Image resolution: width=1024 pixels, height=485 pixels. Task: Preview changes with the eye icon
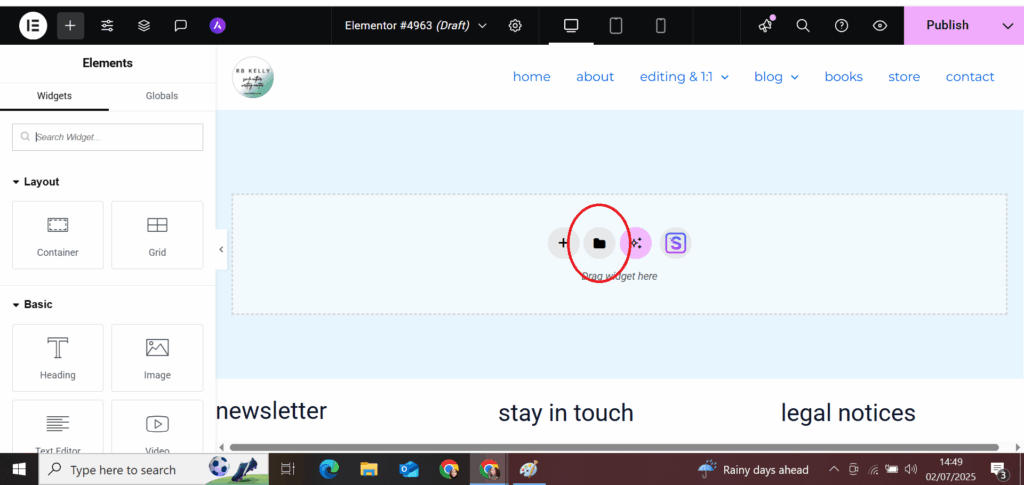pyautogui.click(x=880, y=25)
